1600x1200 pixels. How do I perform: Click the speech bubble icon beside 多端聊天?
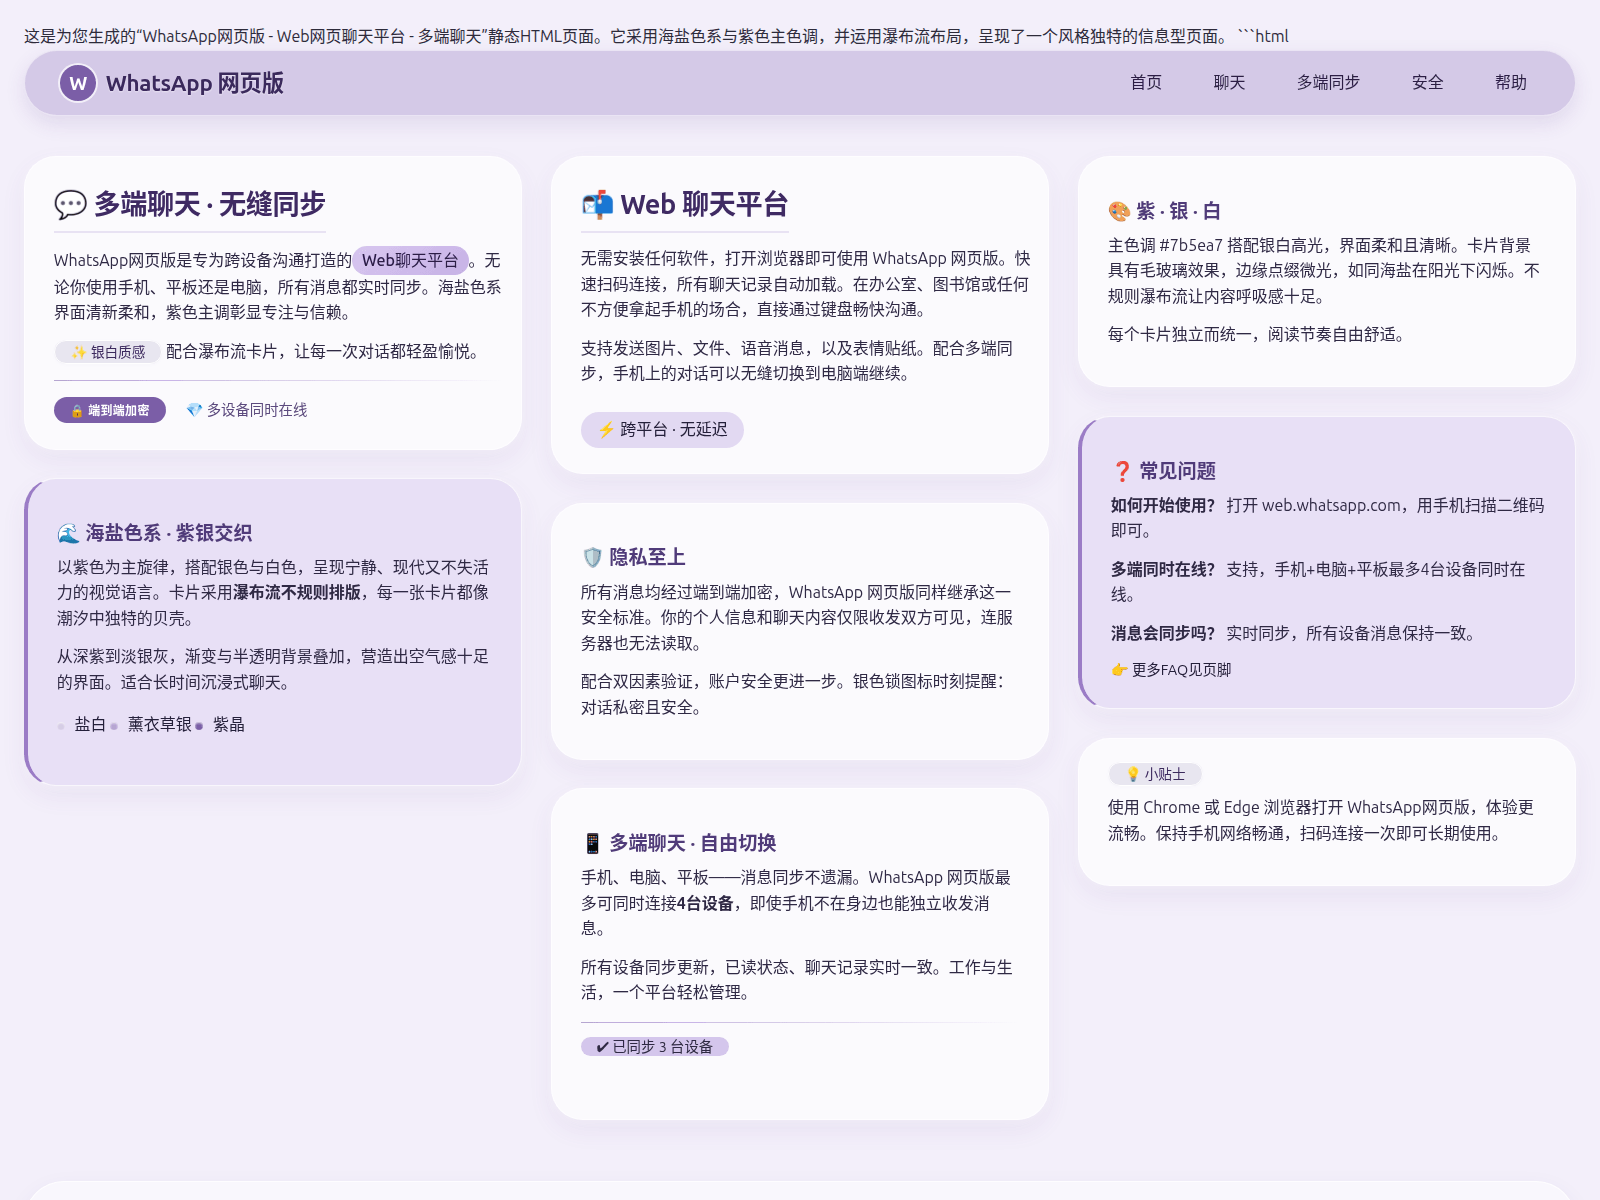[x=70, y=205]
